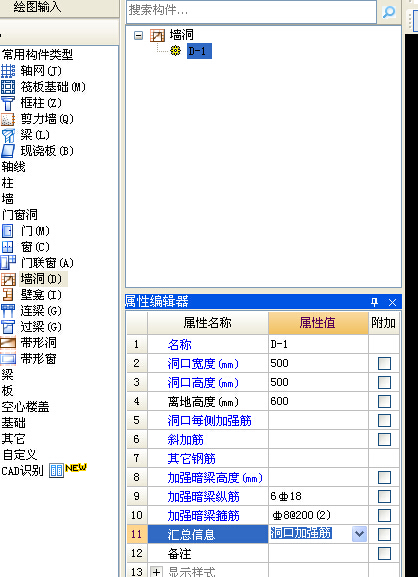The height and width of the screenshot is (577, 418).
Task: Select the 梁(L) icon
Action: 8,135
